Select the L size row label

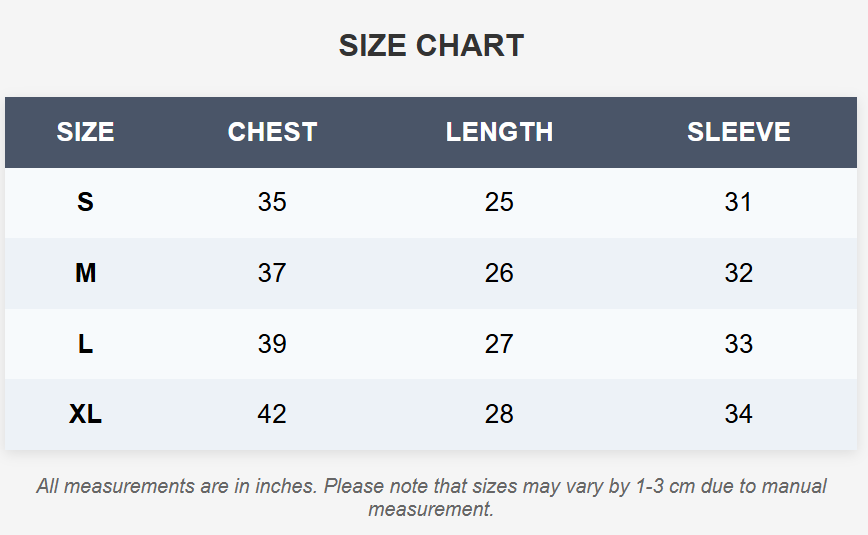tap(85, 344)
